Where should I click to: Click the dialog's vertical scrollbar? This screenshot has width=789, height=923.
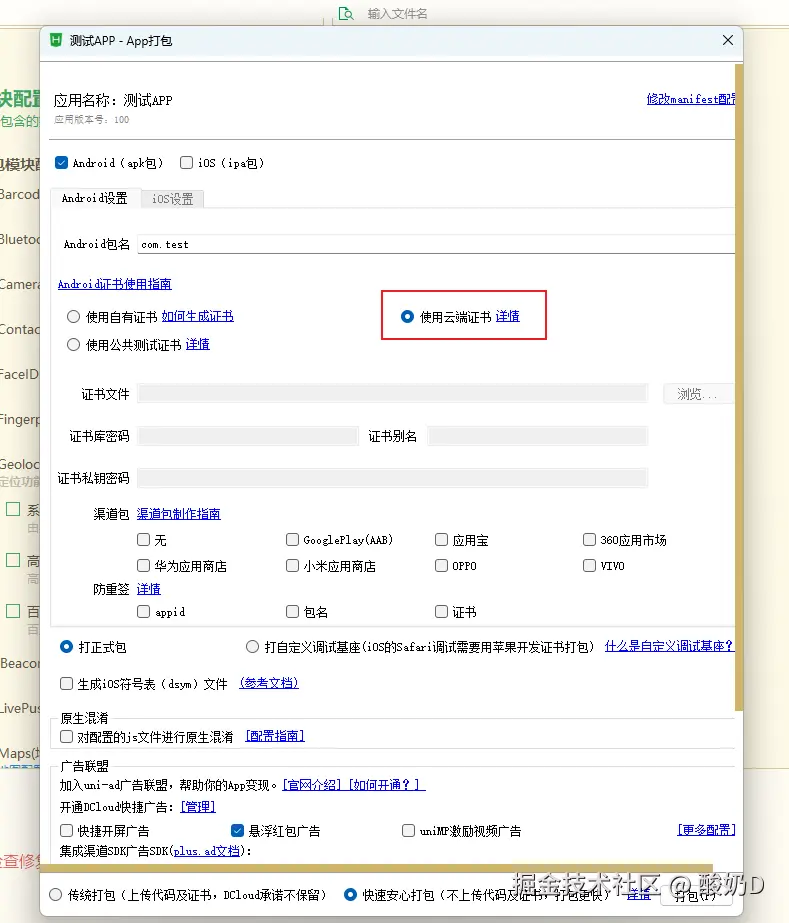[739, 387]
